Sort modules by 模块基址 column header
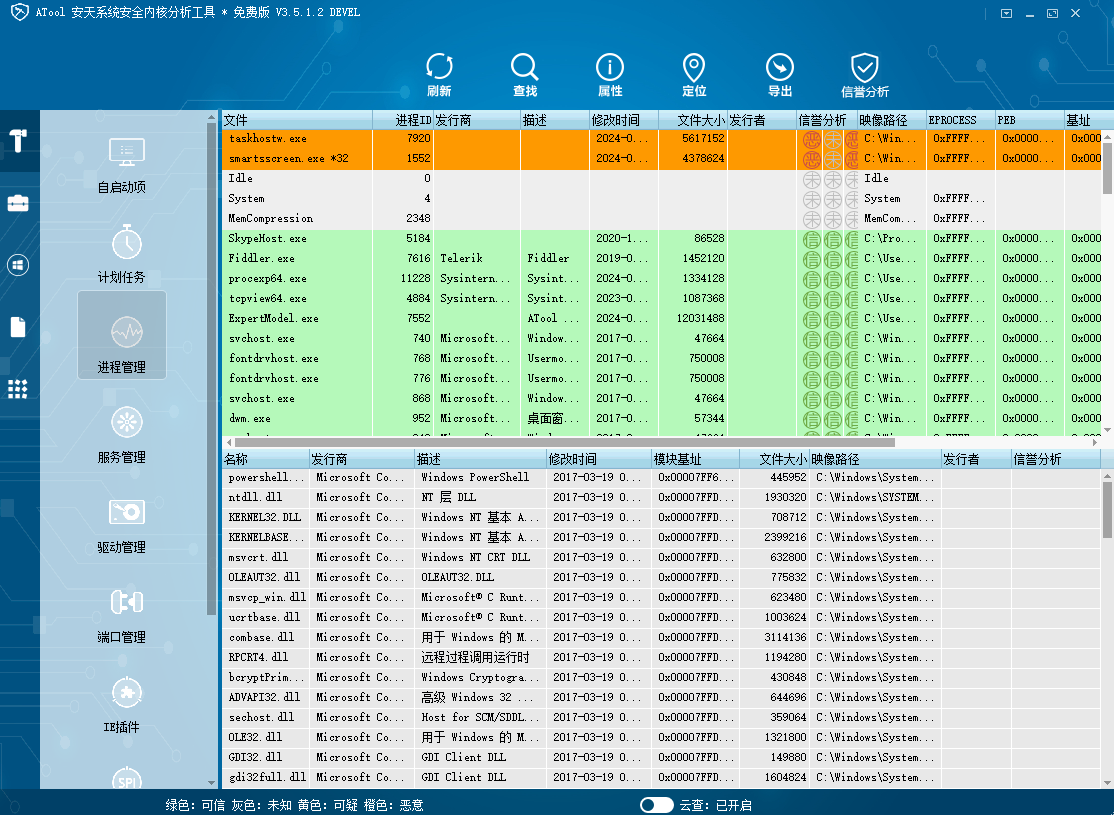The image size is (1114, 815). 695,459
